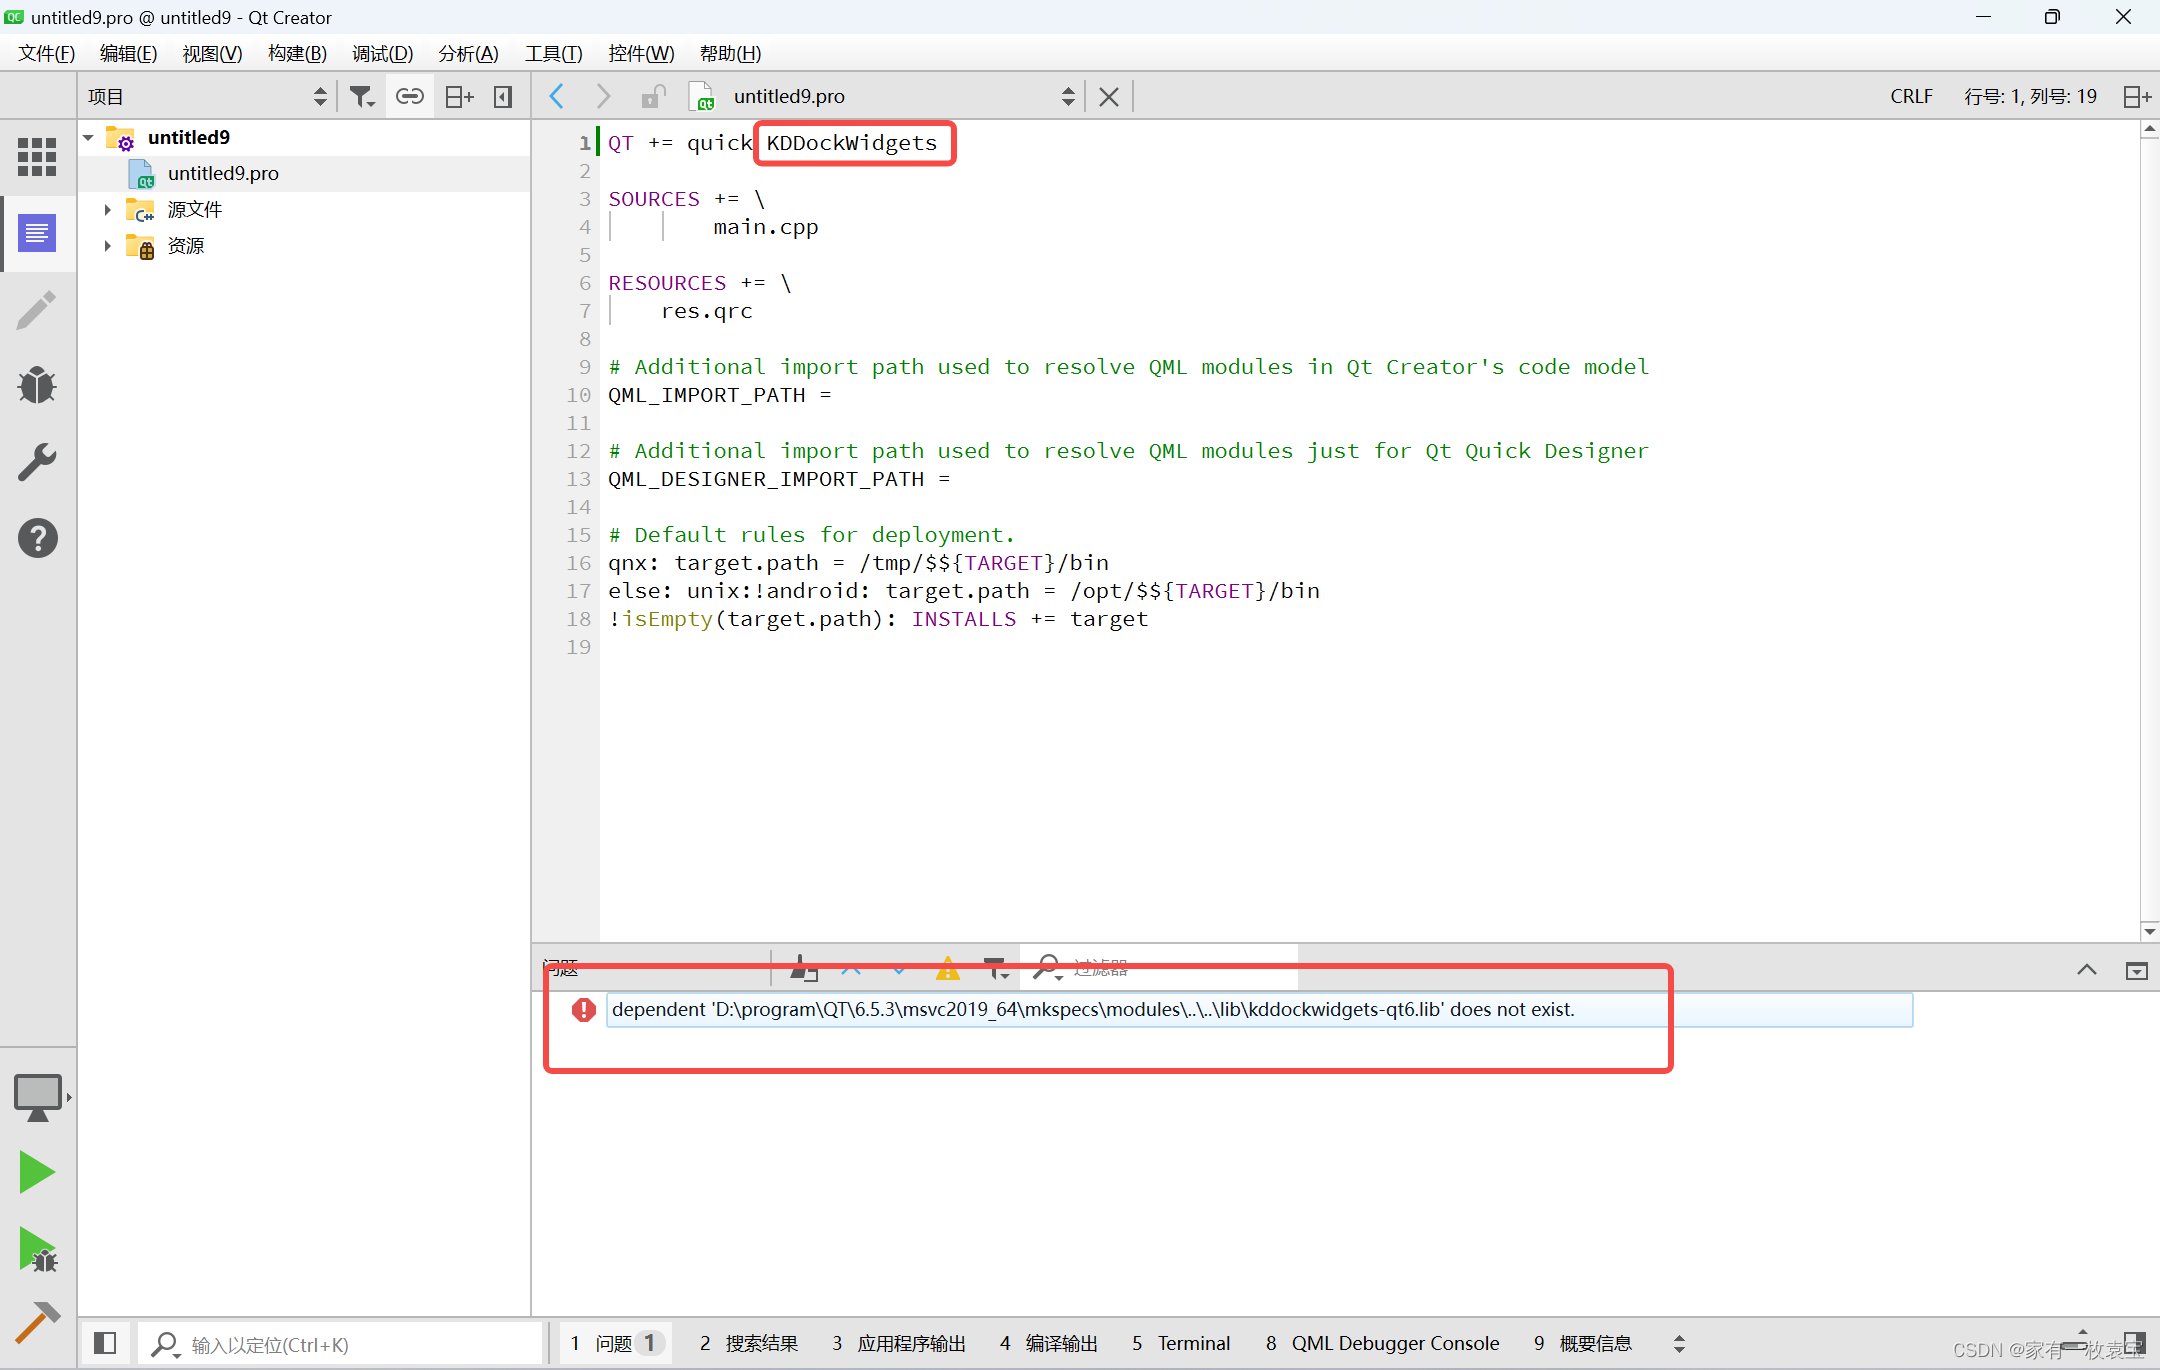Expand the 资源 folder
The width and height of the screenshot is (2160, 1370).
coord(108,246)
